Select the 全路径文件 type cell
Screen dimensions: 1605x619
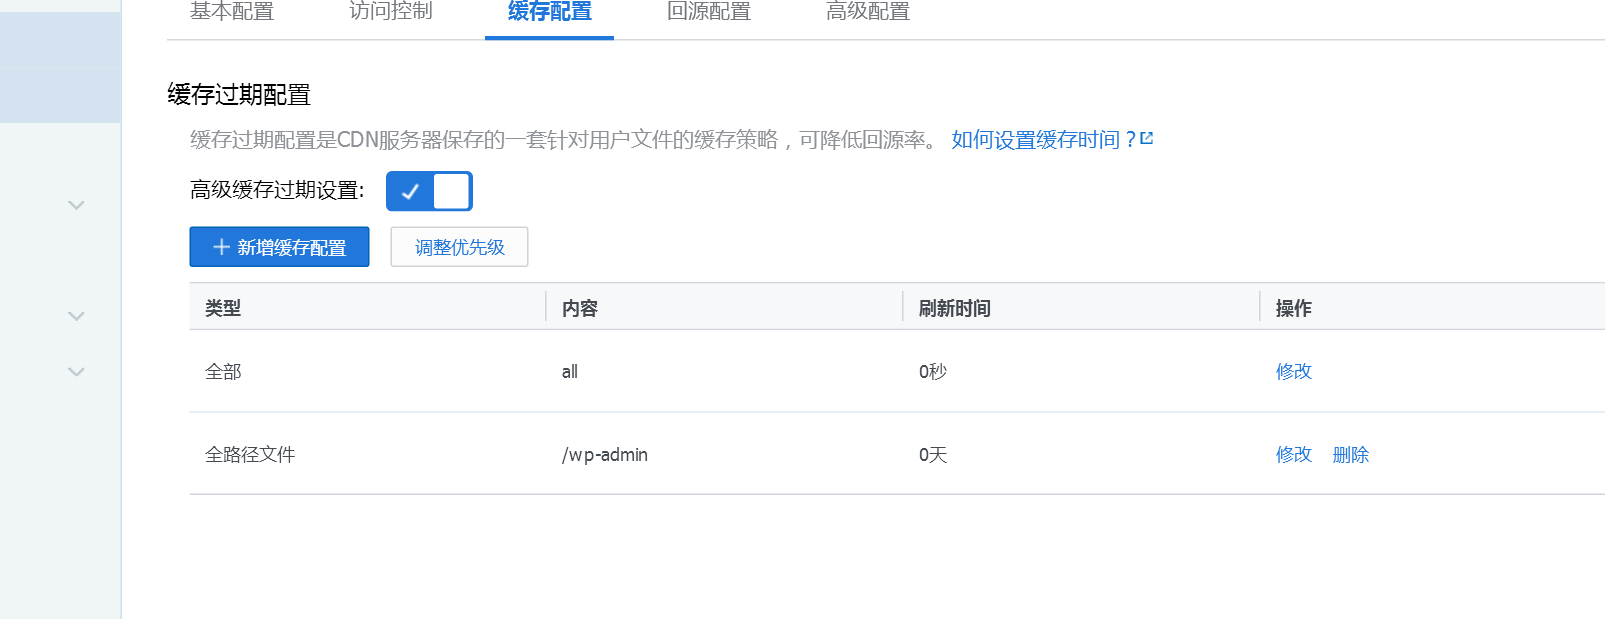click(x=250, y=454)
